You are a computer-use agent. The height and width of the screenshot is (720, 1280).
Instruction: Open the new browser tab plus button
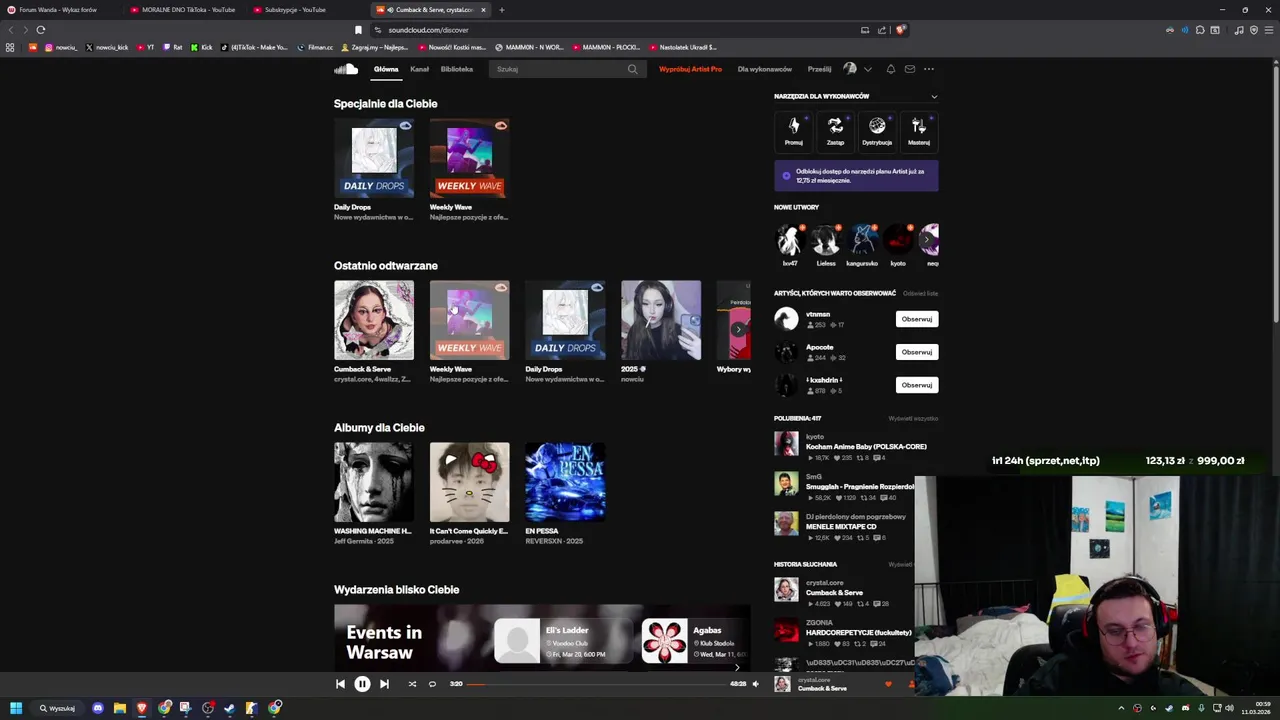click(x=502, y=10)
